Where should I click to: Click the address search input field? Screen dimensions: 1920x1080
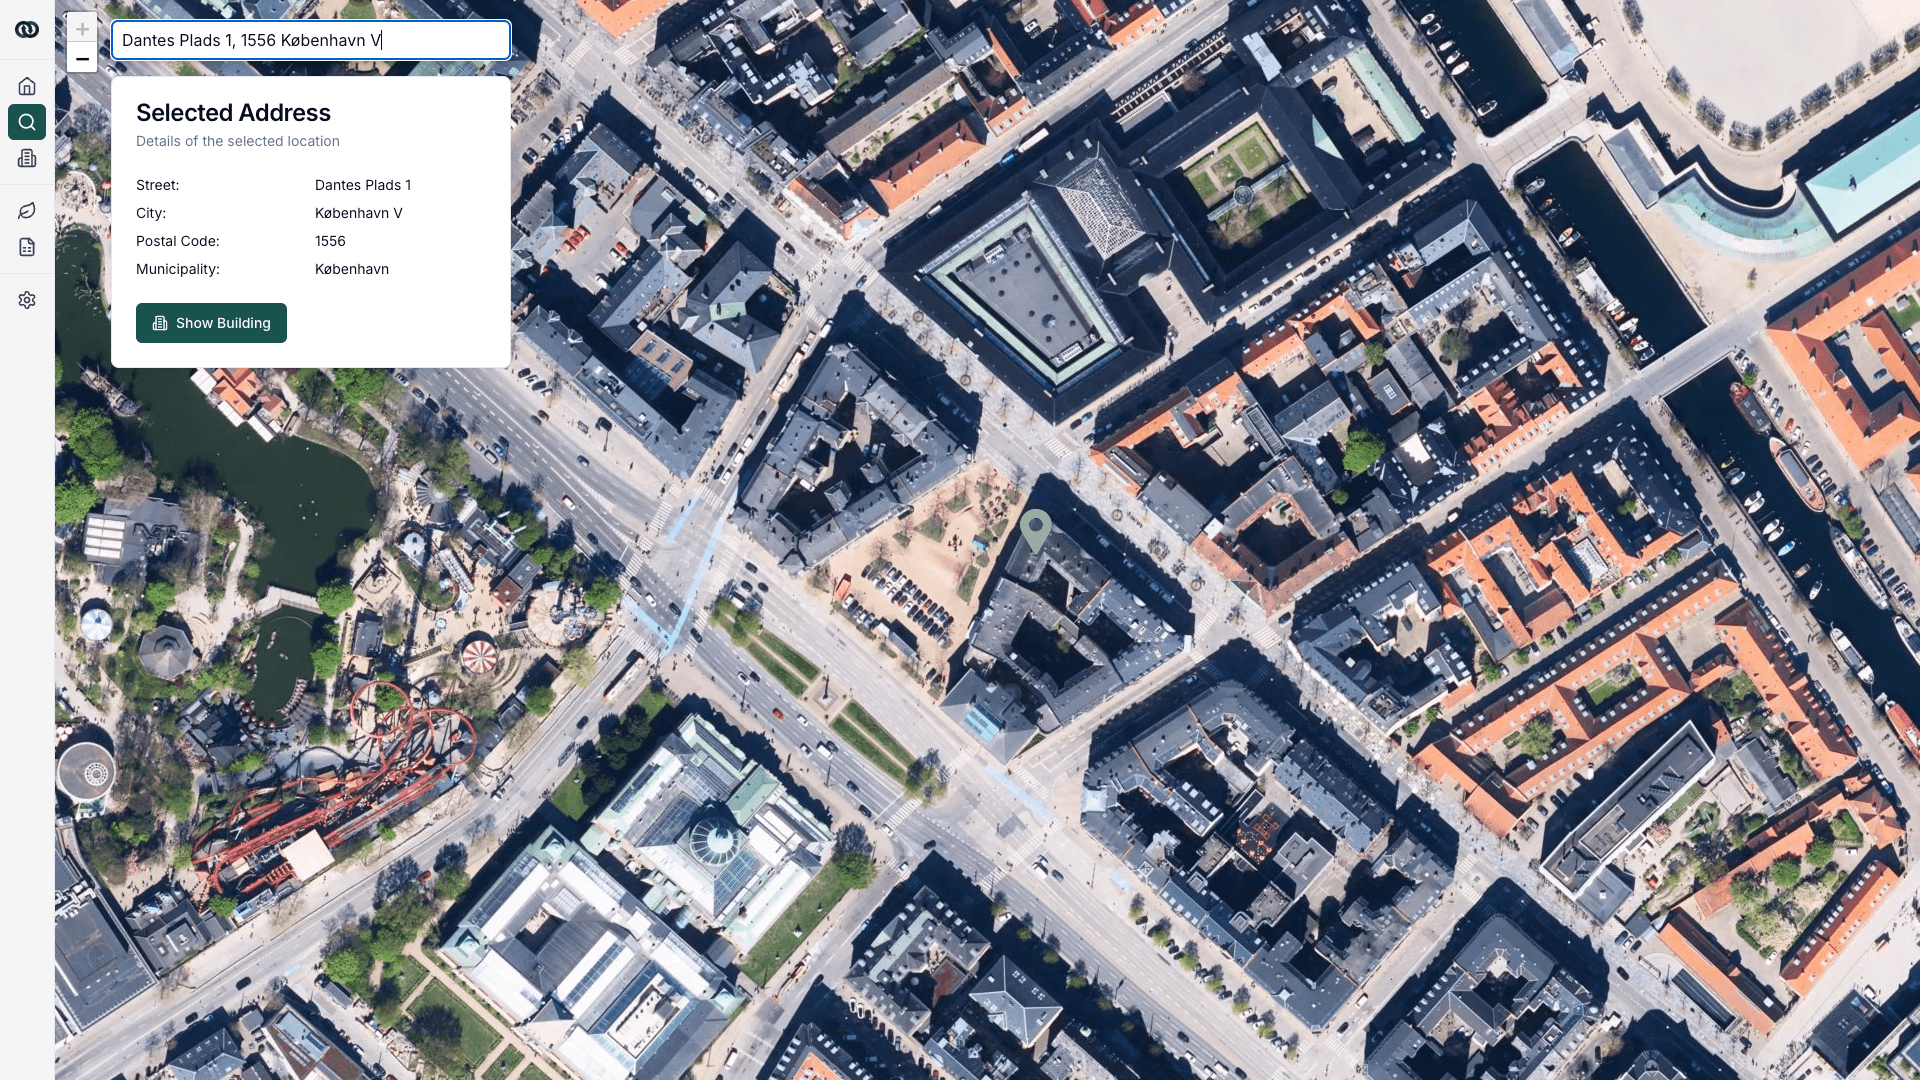click(x=310, y=40)
